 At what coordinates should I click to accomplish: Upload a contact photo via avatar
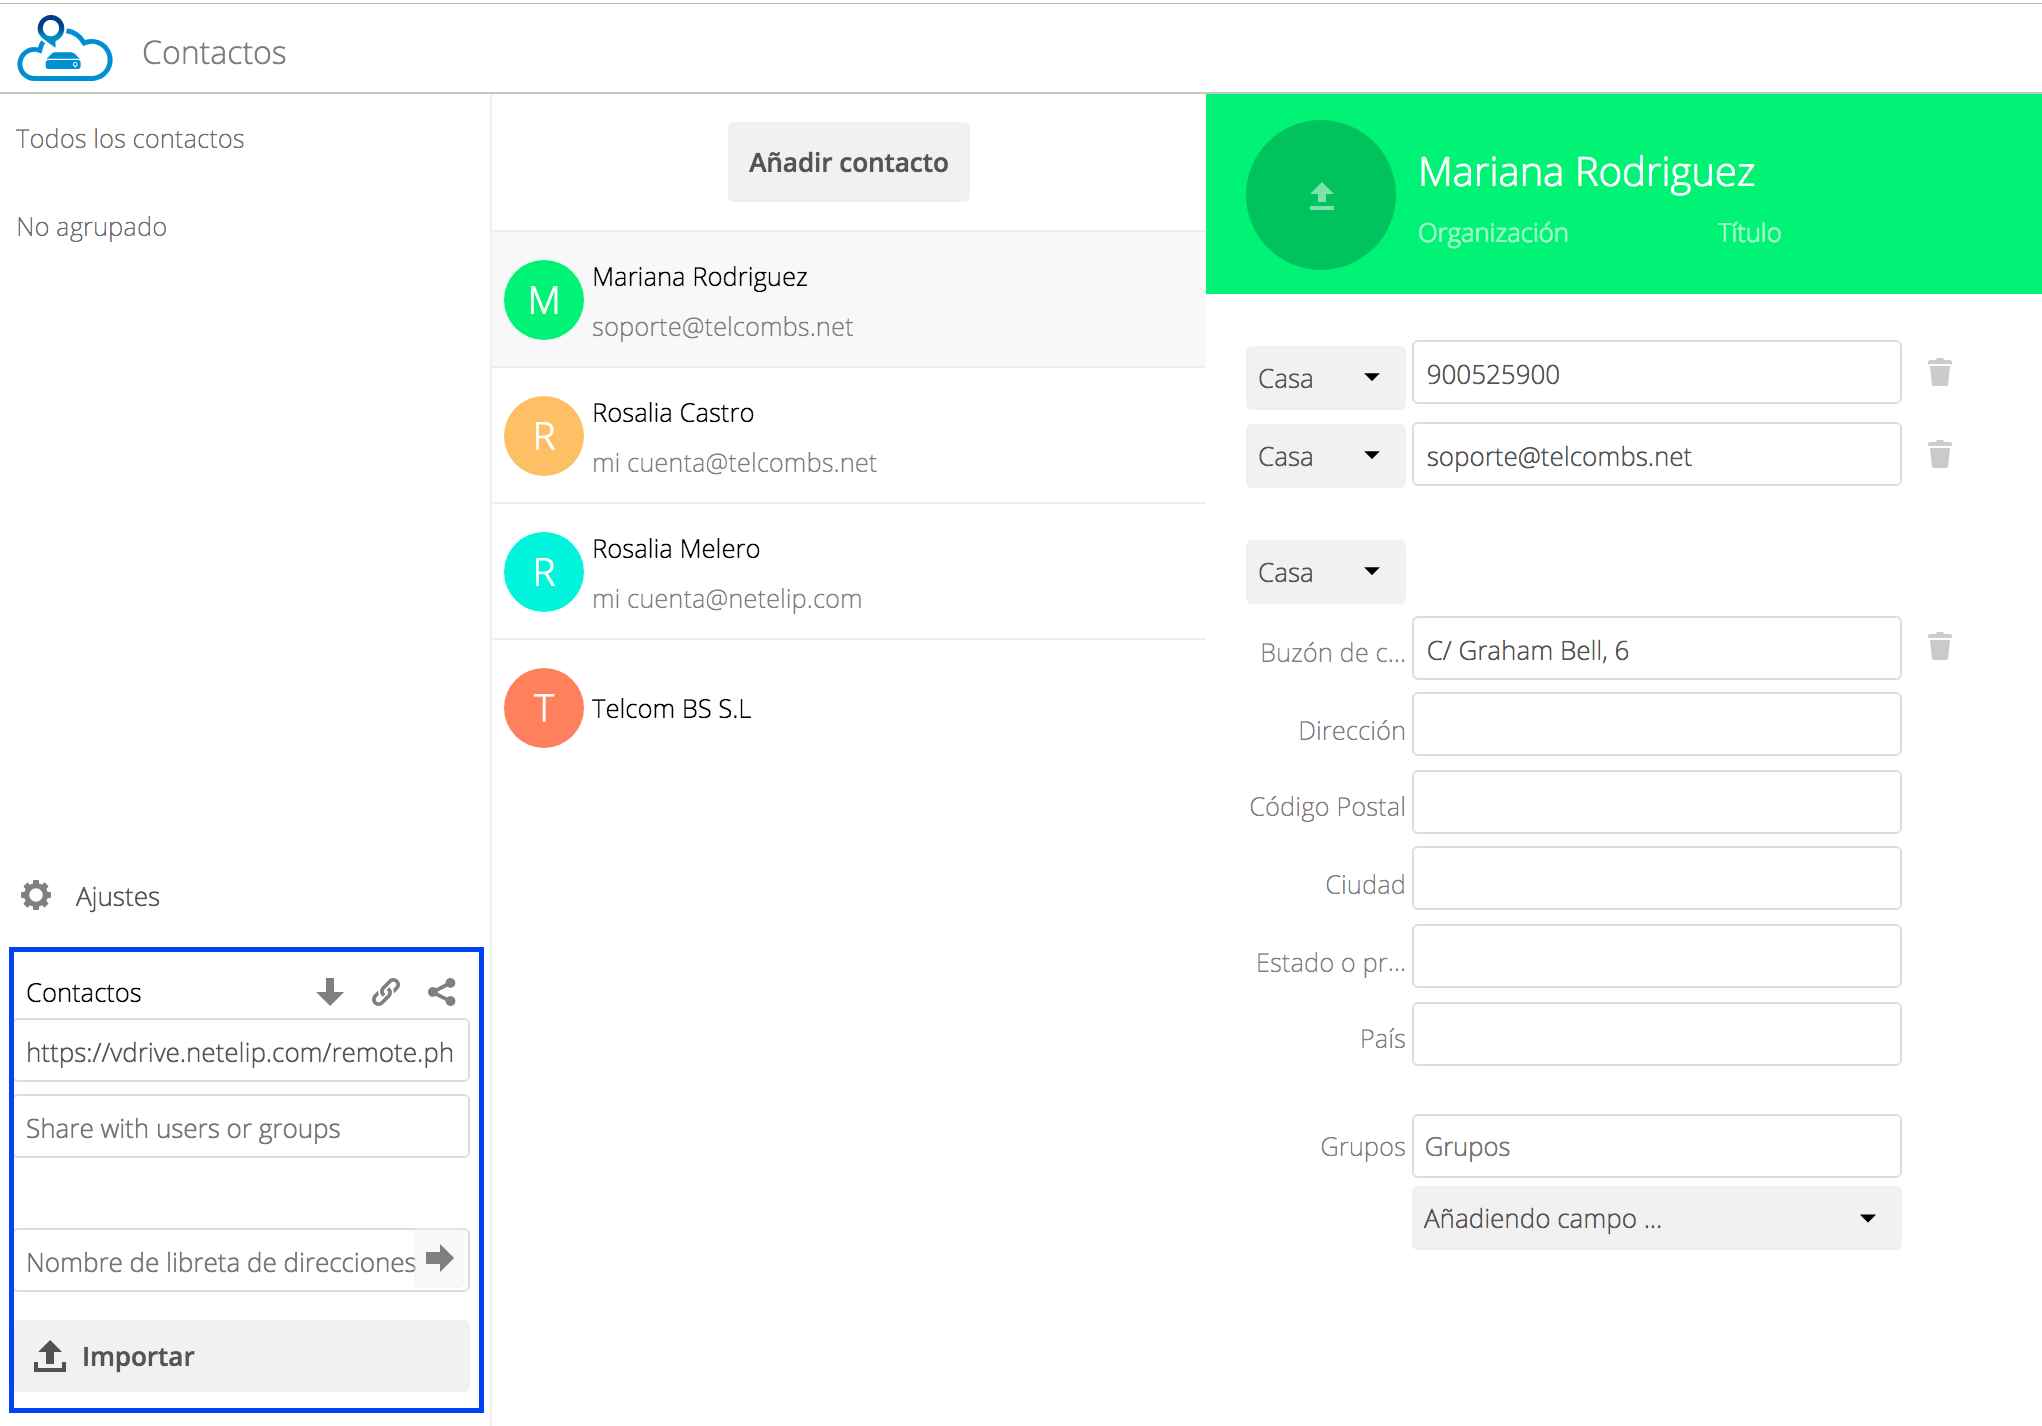click(1320, 195)
